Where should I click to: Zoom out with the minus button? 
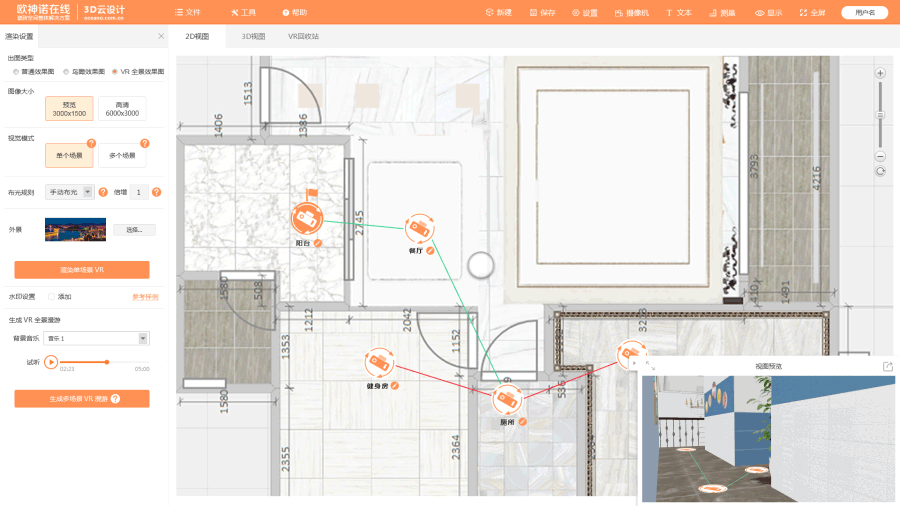tap(880, 156)
